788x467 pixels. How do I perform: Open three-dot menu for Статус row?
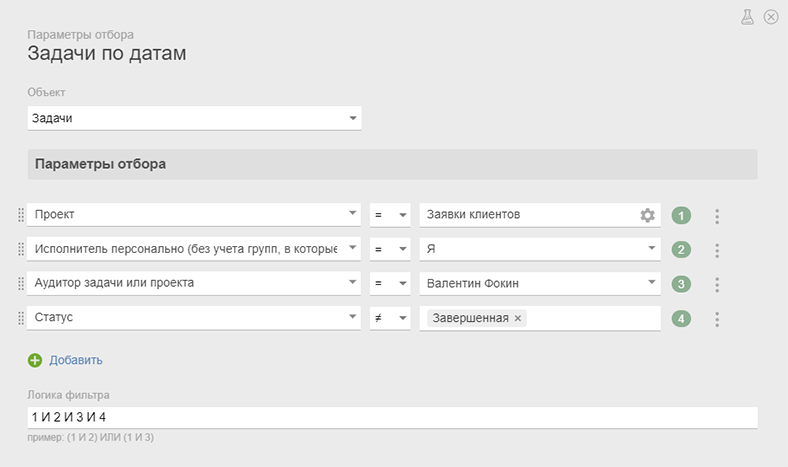(716, 319)
